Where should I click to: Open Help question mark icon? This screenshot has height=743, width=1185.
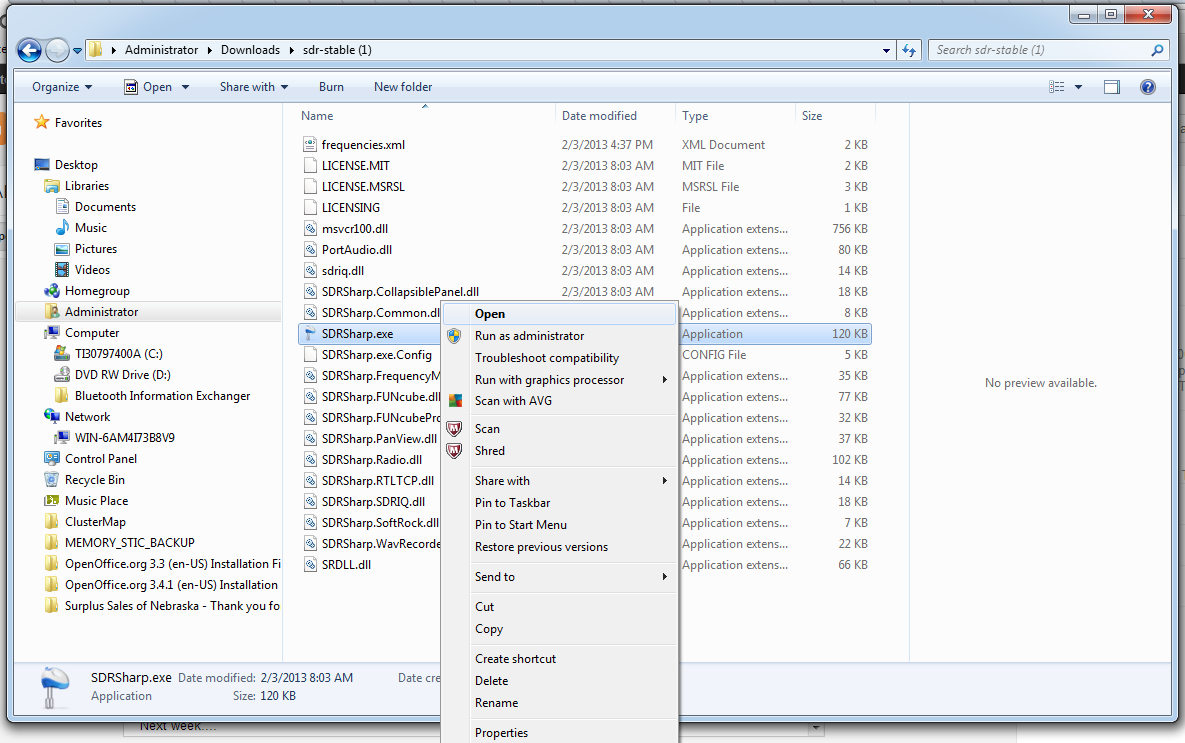[x=1147, y=87]
